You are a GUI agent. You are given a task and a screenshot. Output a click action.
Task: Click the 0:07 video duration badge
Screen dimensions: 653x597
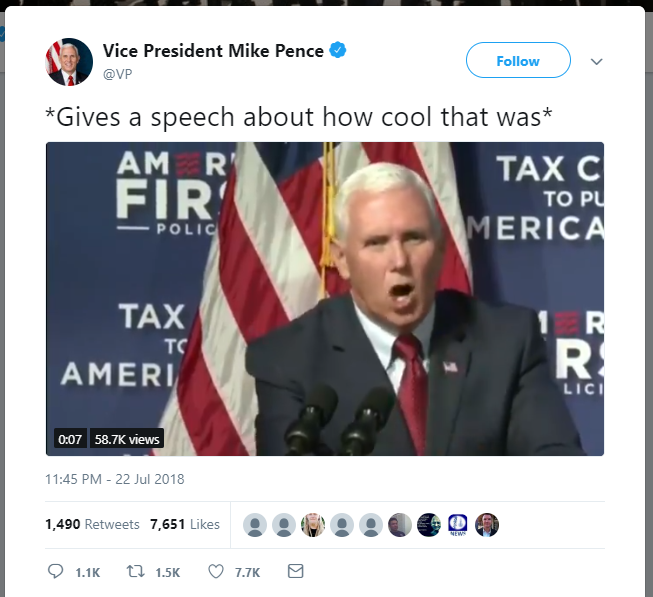[70, 439]
